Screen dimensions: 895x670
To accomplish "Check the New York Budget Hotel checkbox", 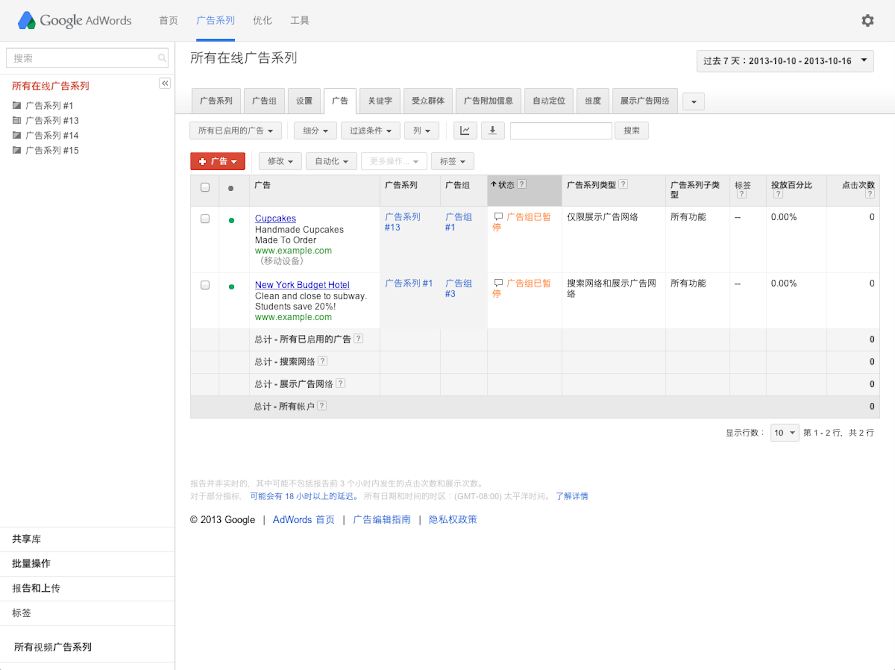I will 205,285.
